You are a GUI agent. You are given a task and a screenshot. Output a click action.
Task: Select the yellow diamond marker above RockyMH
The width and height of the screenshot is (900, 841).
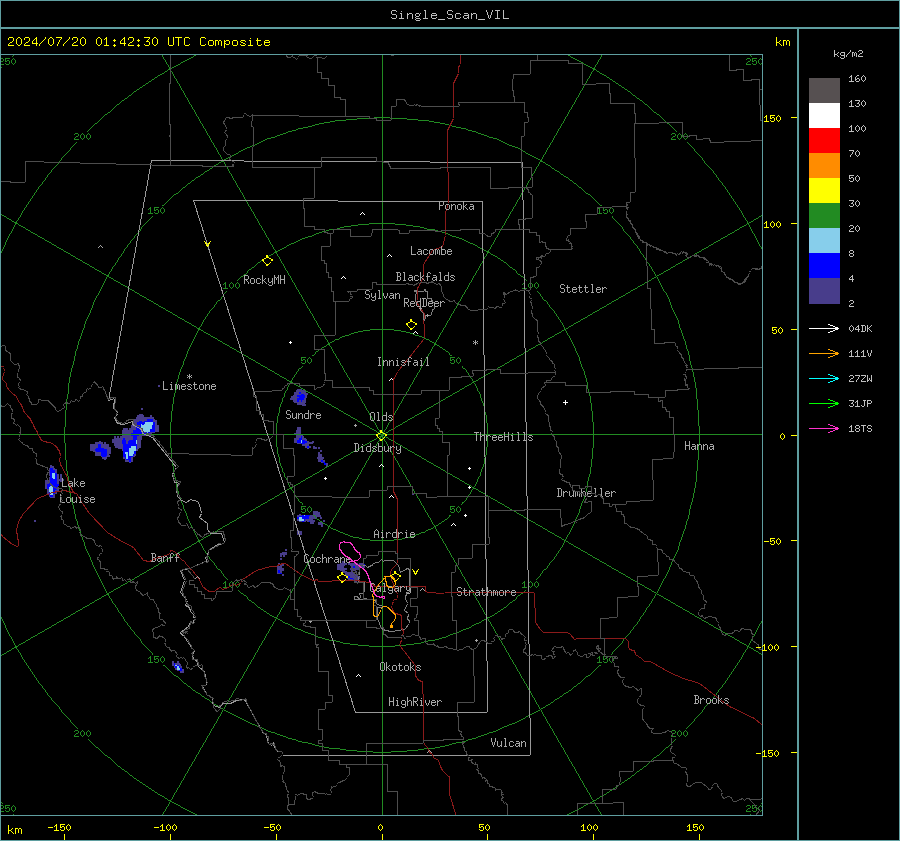(267, 261)
